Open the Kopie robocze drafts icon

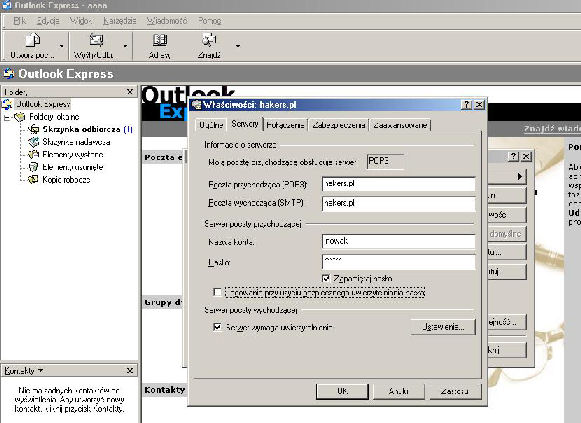[x=33, y=180]
